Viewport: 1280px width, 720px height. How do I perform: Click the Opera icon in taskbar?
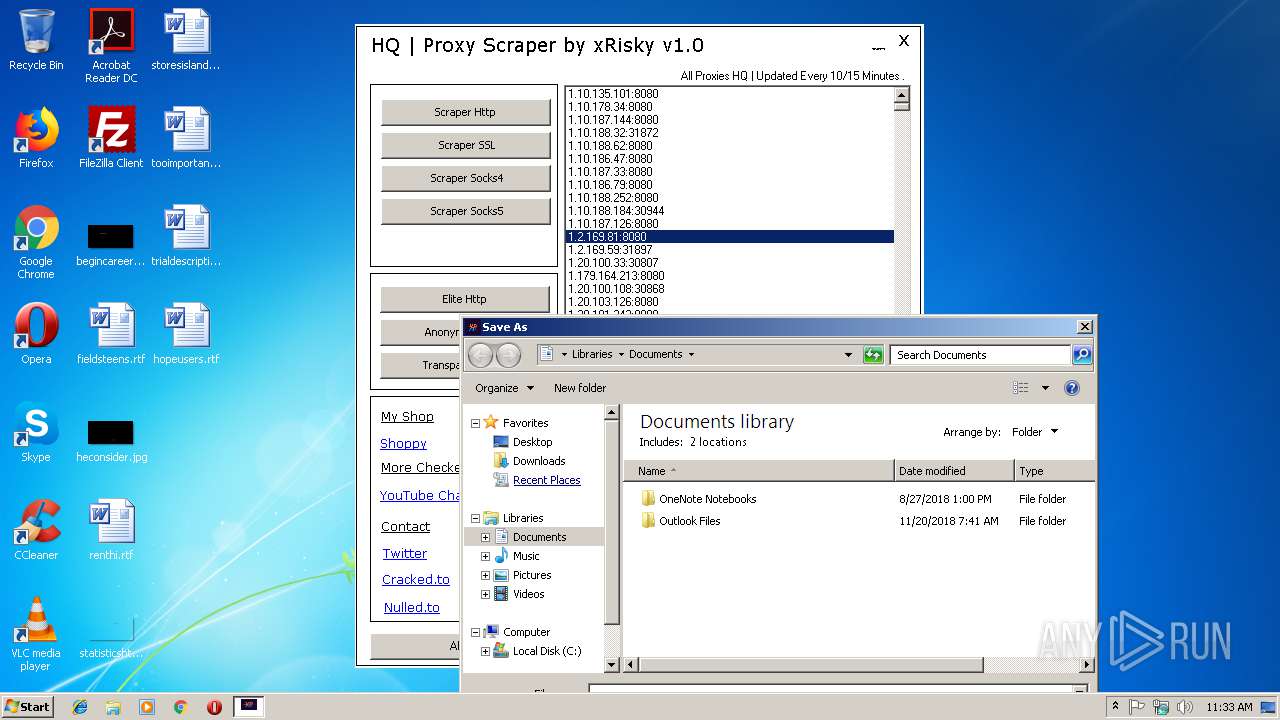click(x=214, y=707)
